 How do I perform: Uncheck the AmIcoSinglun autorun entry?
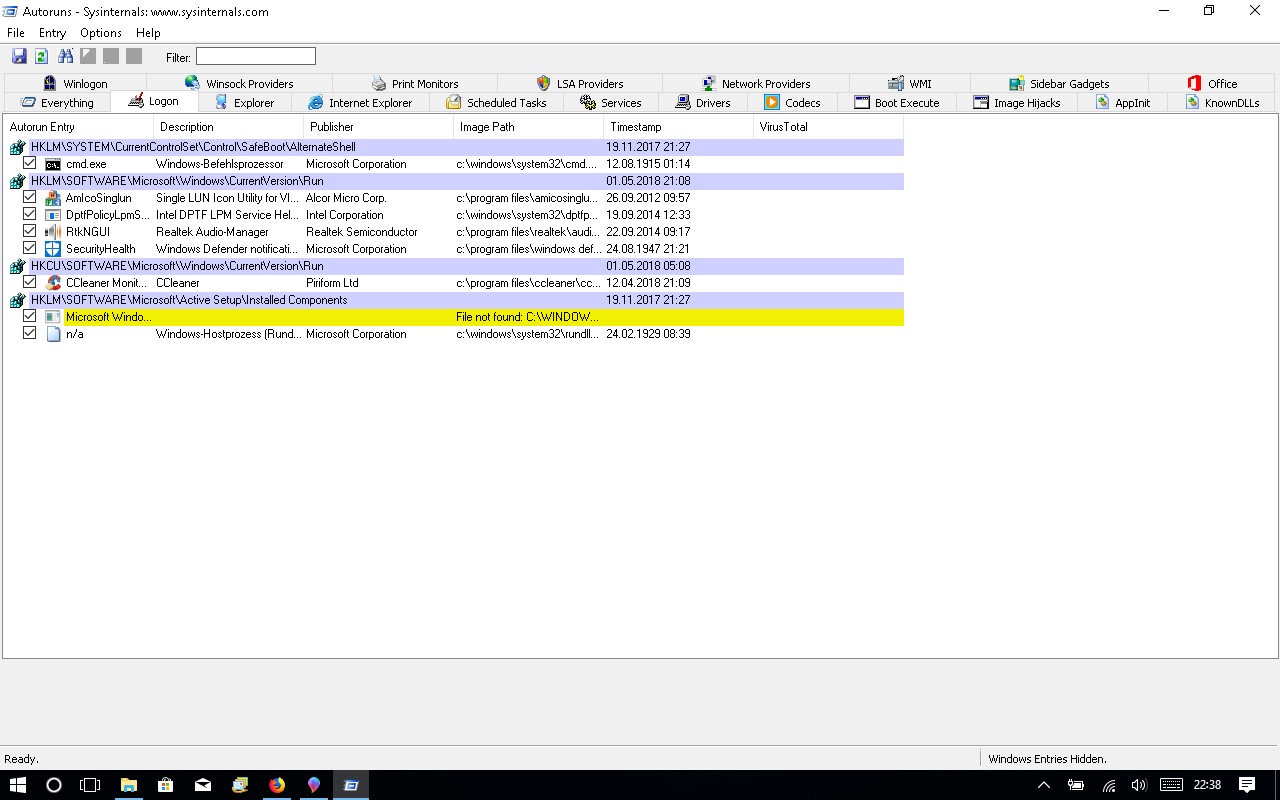[x=30, y=197]
